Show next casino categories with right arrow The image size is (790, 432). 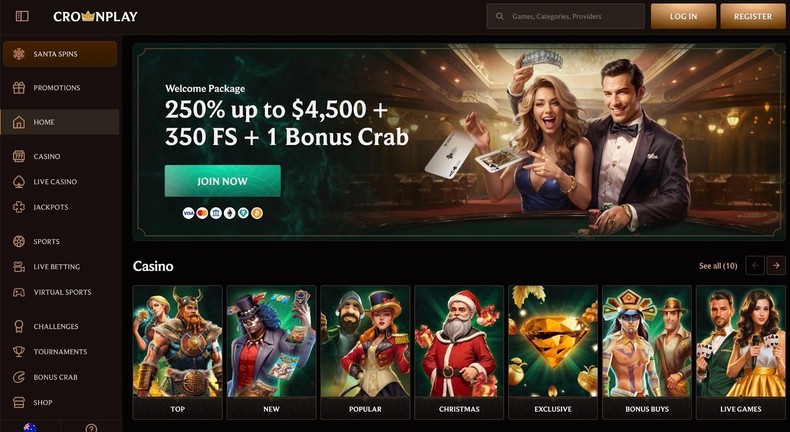click(x=776, y=266)
